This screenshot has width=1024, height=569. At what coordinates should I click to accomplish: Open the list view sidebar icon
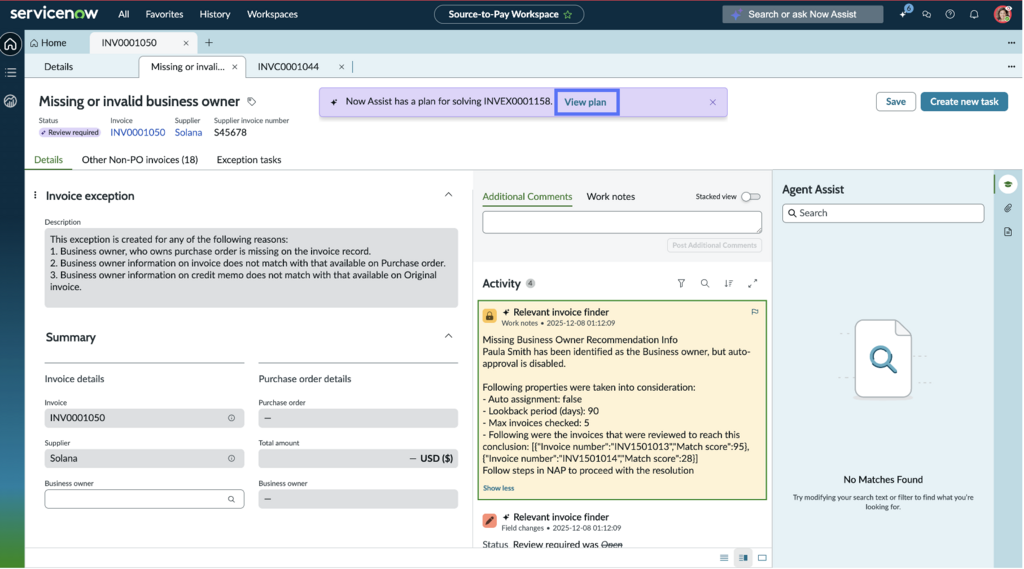coord(10,73)
